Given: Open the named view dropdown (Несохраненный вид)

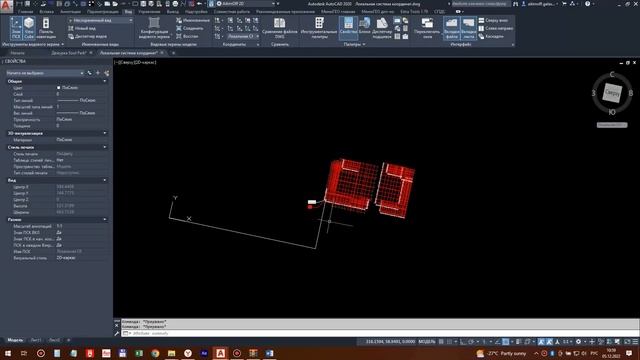Looking at the screenshot, I should pos(100,20).
